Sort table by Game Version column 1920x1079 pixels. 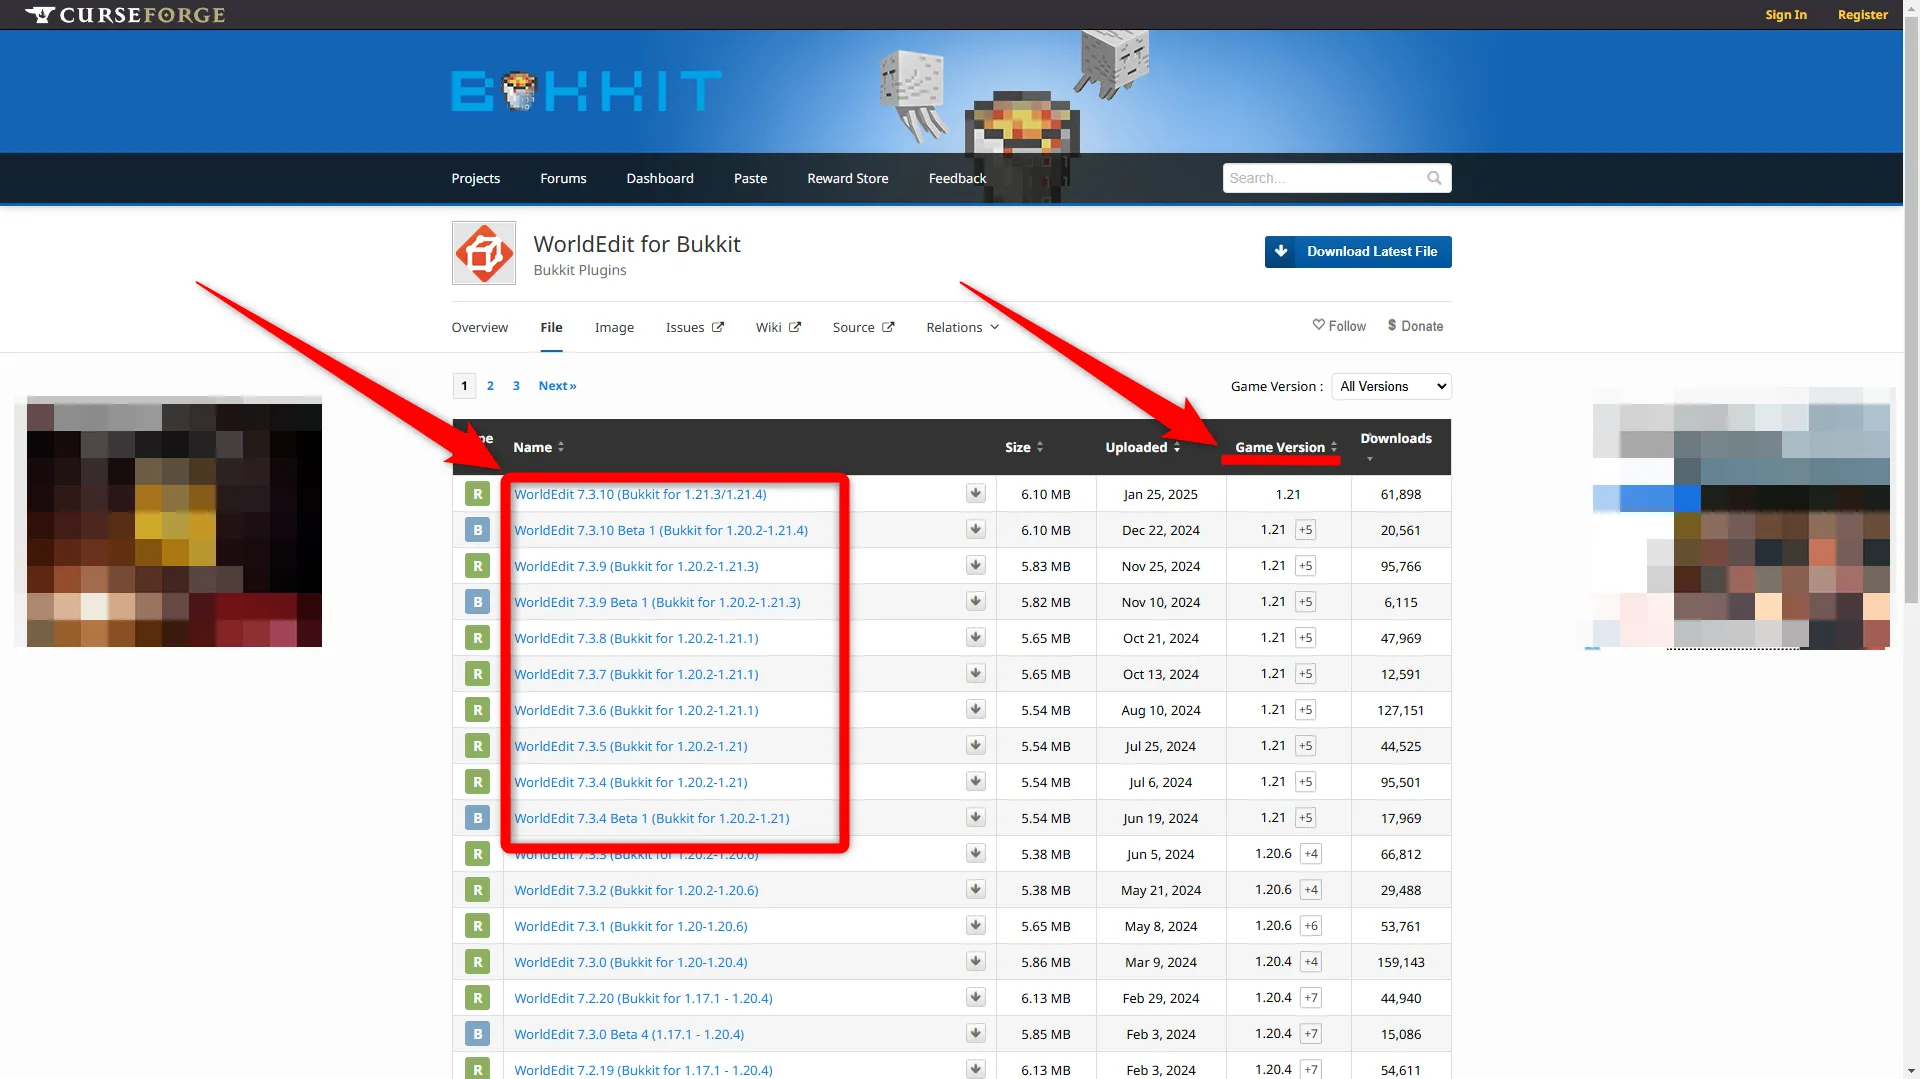(1286, 447)
